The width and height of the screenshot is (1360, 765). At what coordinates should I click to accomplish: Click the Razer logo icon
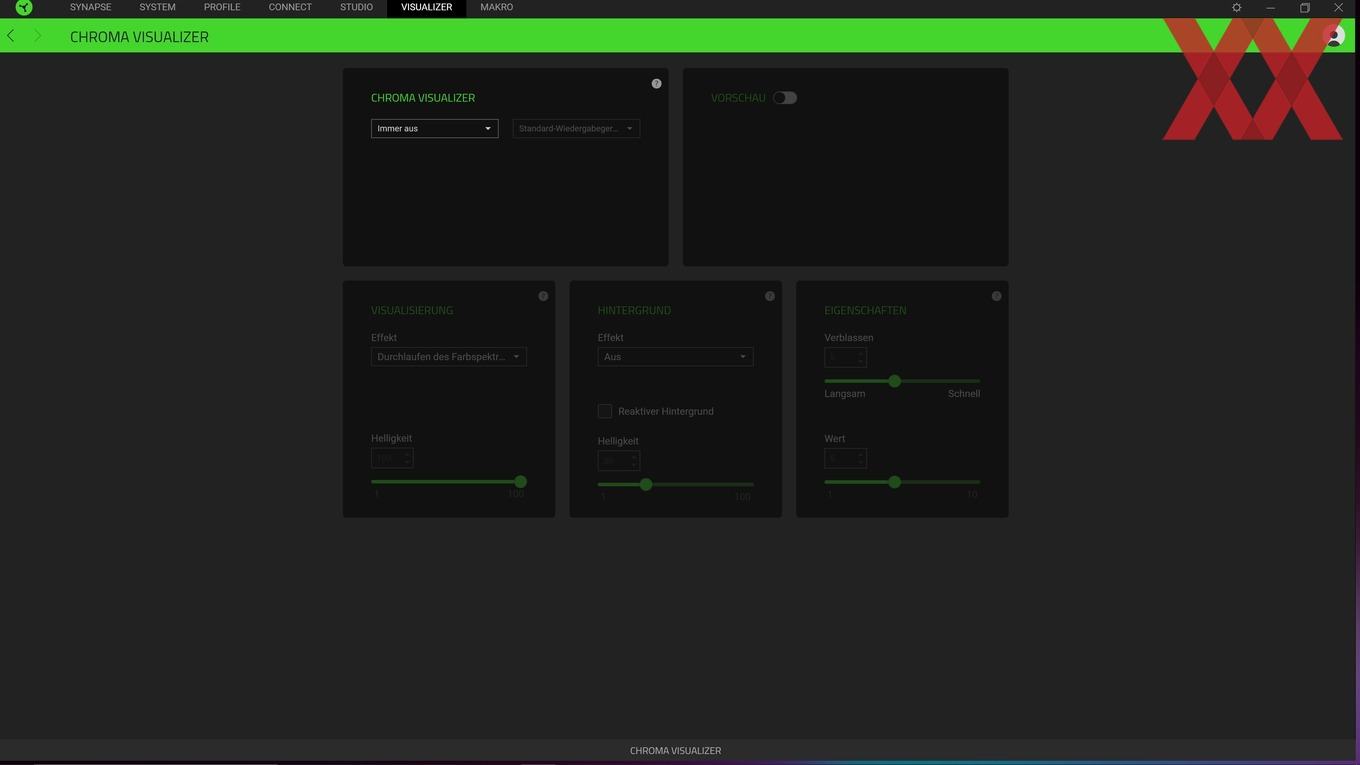coord(24,8)
